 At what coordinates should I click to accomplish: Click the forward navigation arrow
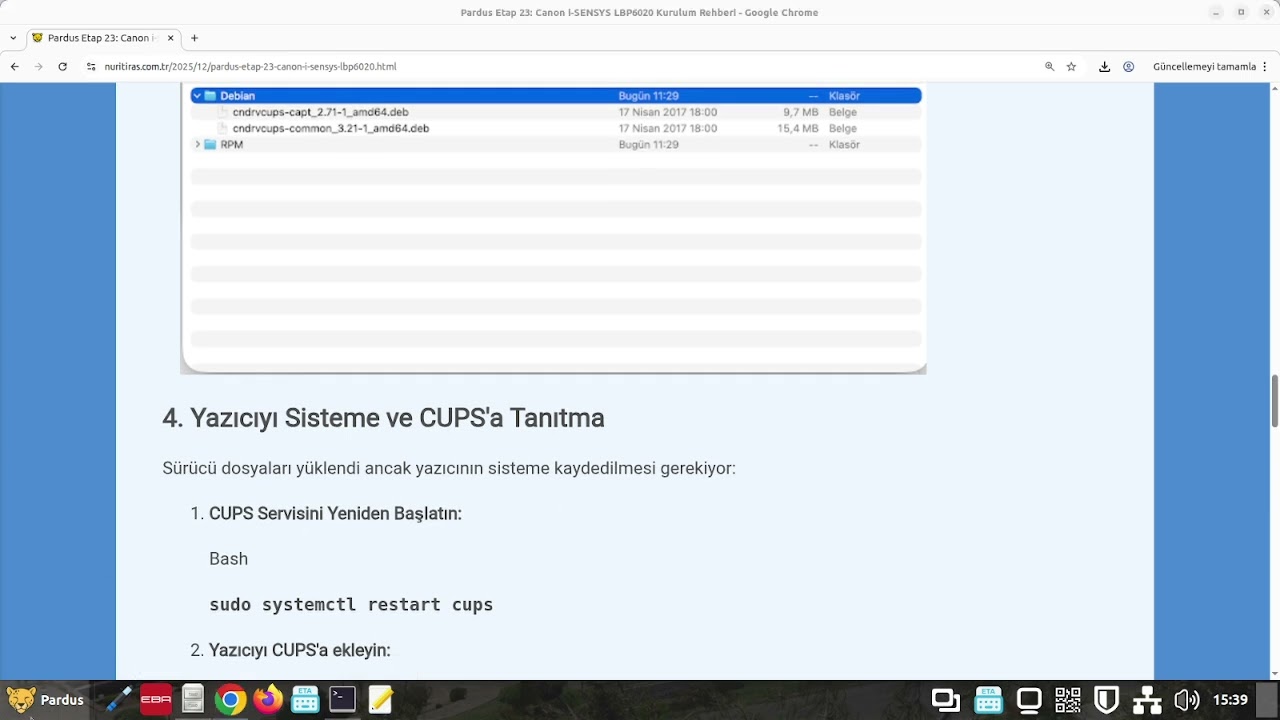point(38,66)
